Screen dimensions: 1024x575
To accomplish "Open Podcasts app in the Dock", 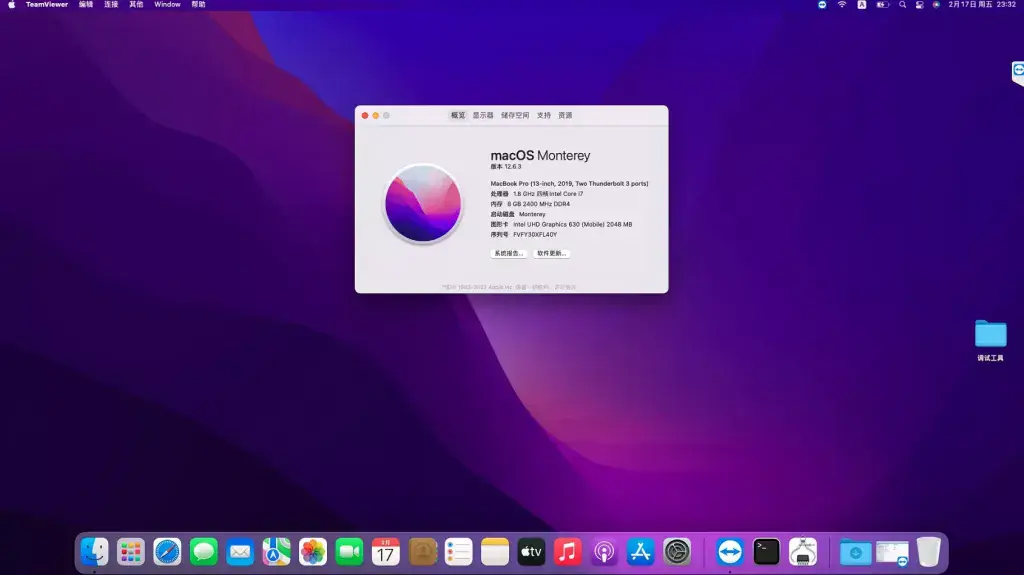I will point(604,552).
